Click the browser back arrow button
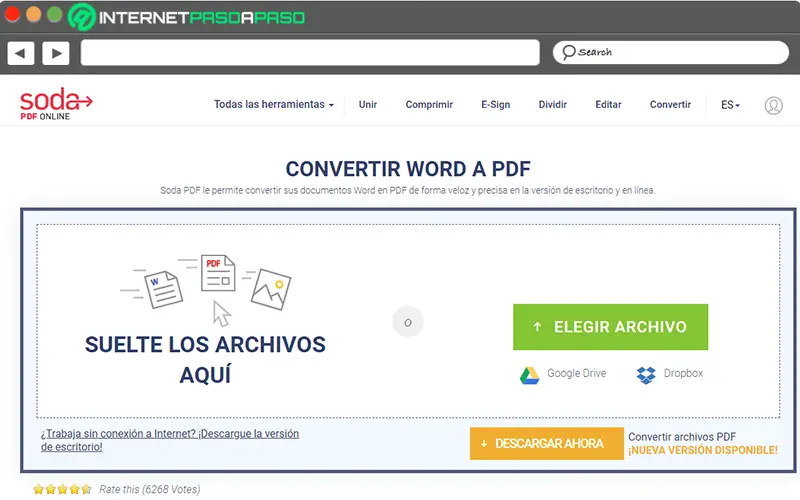The height and width of the screenshot is (500, 800). pyautogui.click(x=21, y=53)
